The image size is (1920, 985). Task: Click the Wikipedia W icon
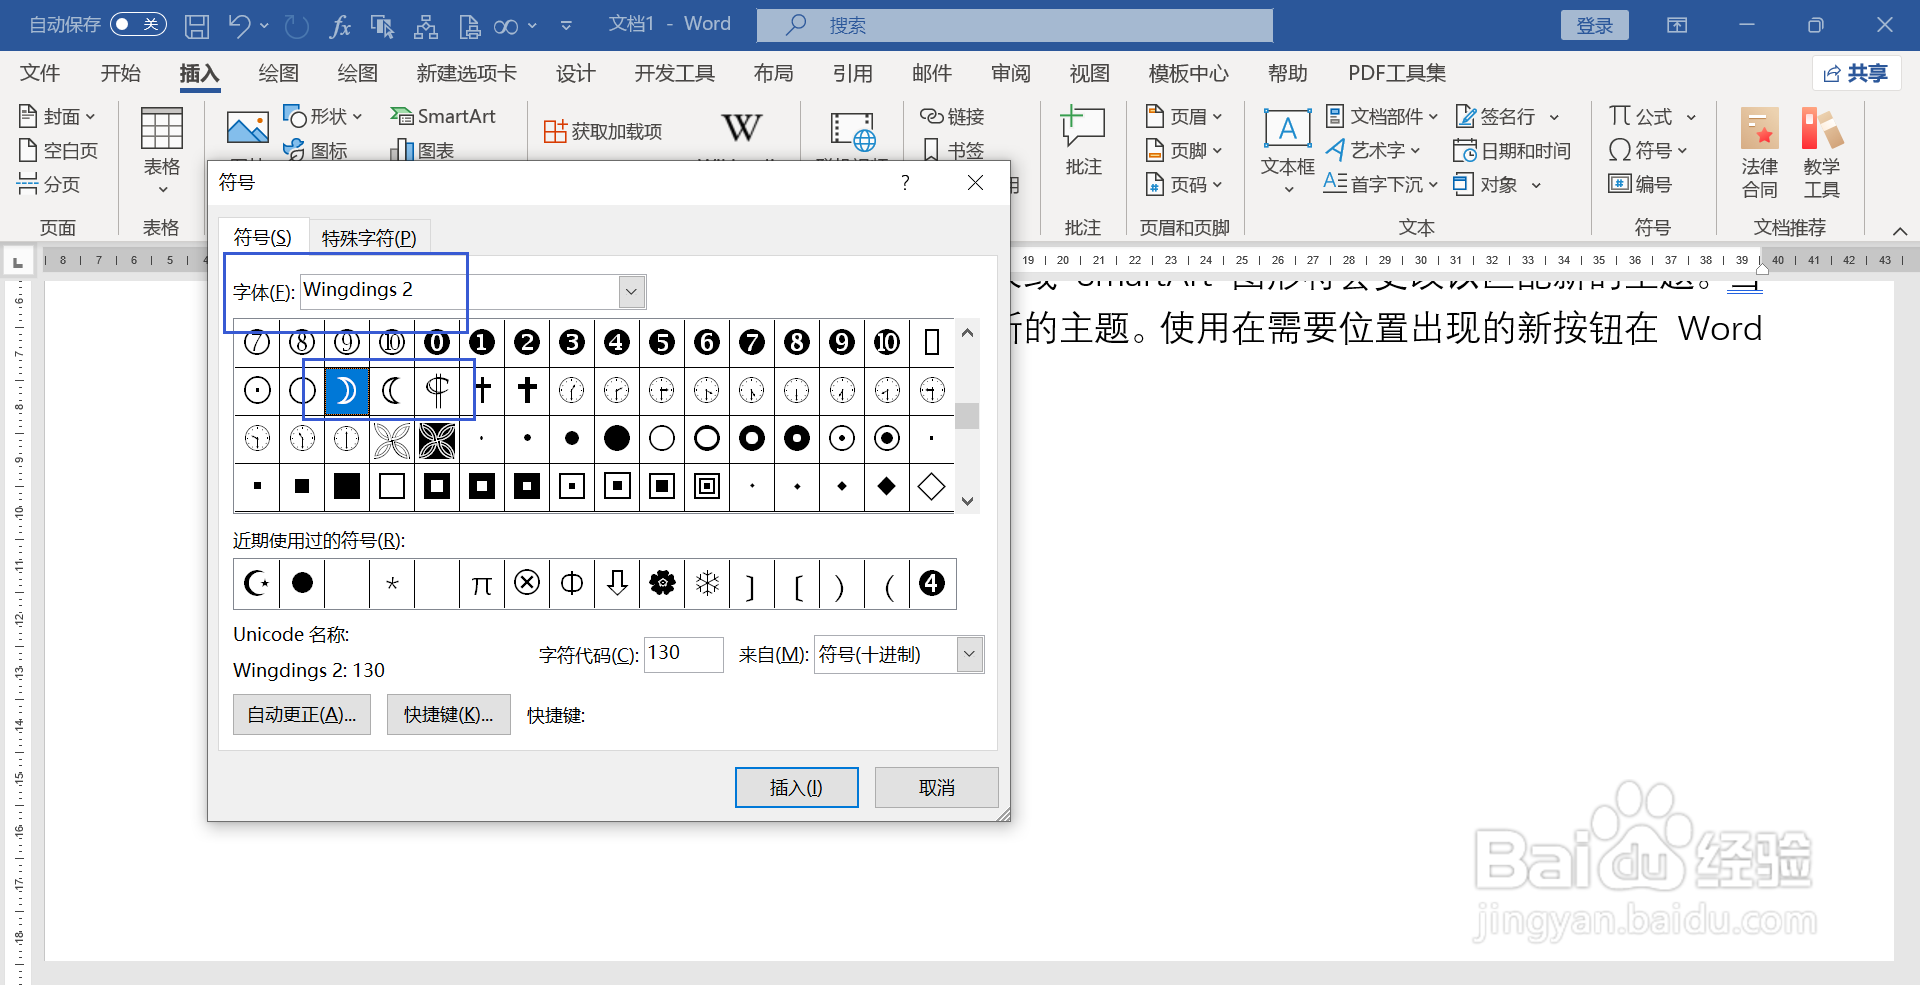click(x=741, y=128)
